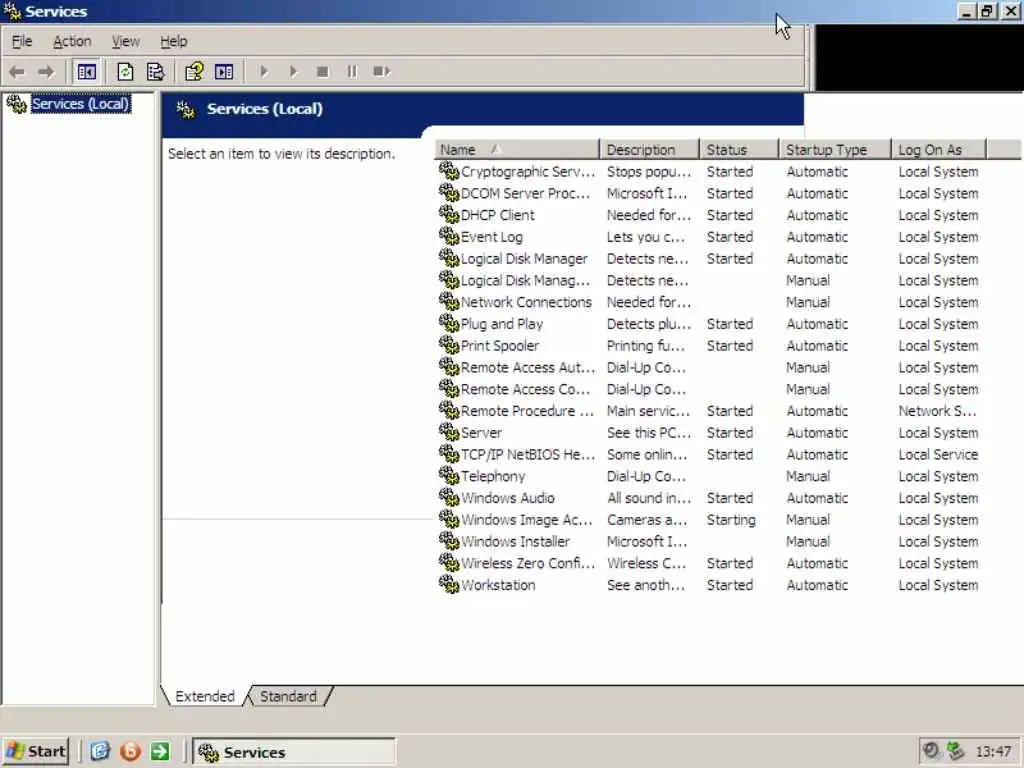
Task: Open the File menu
Action: click(x=22, y=41)
